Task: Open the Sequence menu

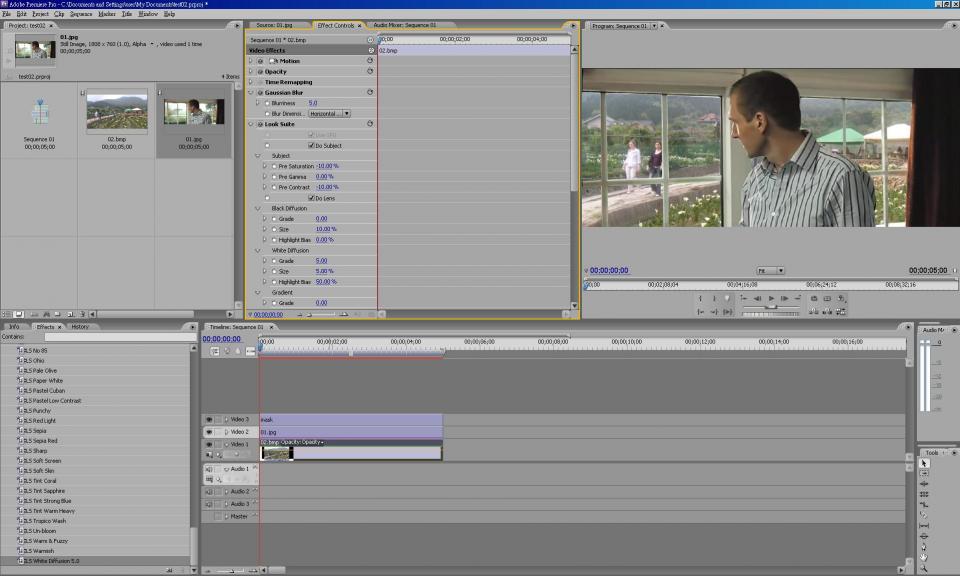Action: [81, 14]
